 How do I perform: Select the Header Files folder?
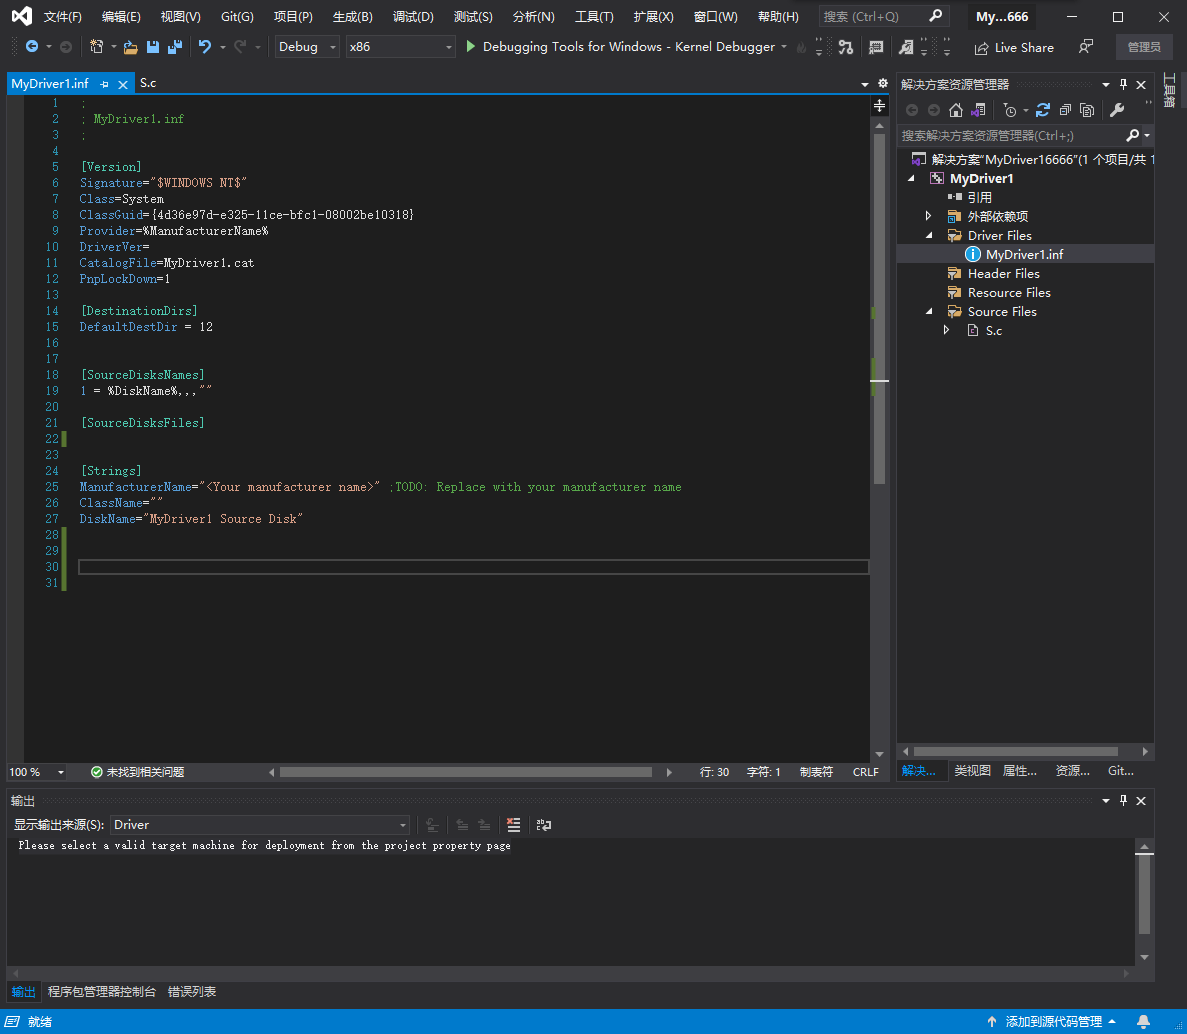point(1003,273)
